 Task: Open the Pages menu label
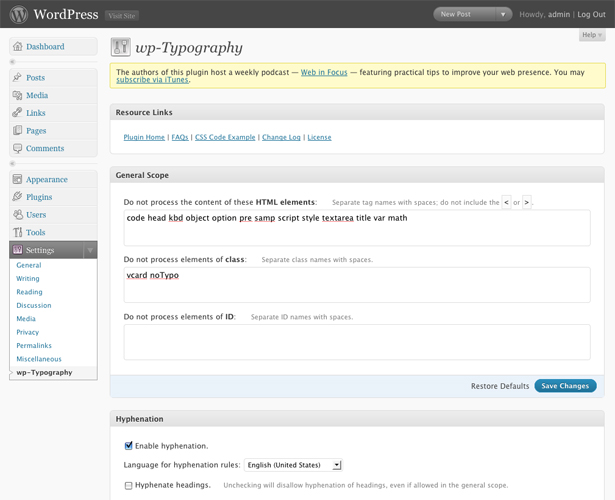(x=36, y=131)
